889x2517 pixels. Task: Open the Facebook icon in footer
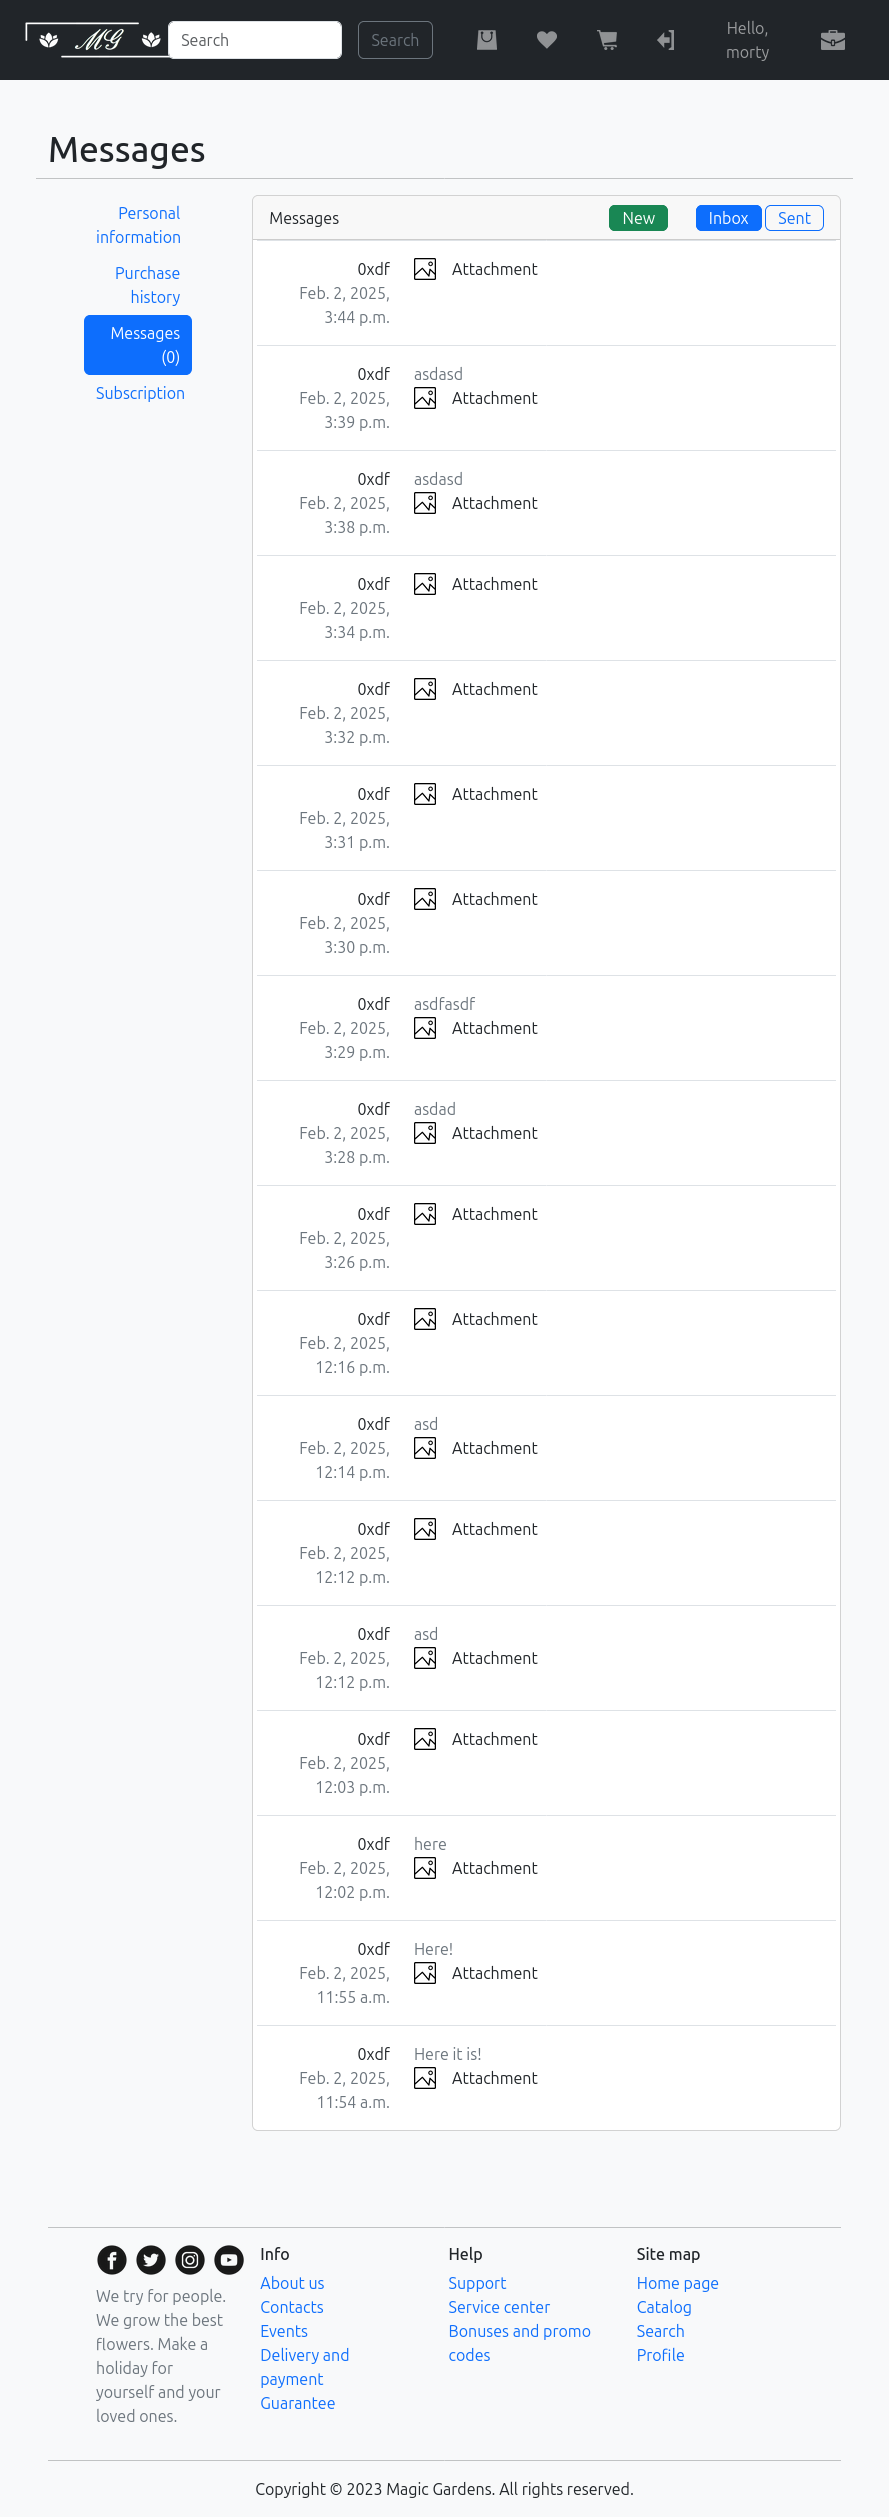click(112, 2259)
